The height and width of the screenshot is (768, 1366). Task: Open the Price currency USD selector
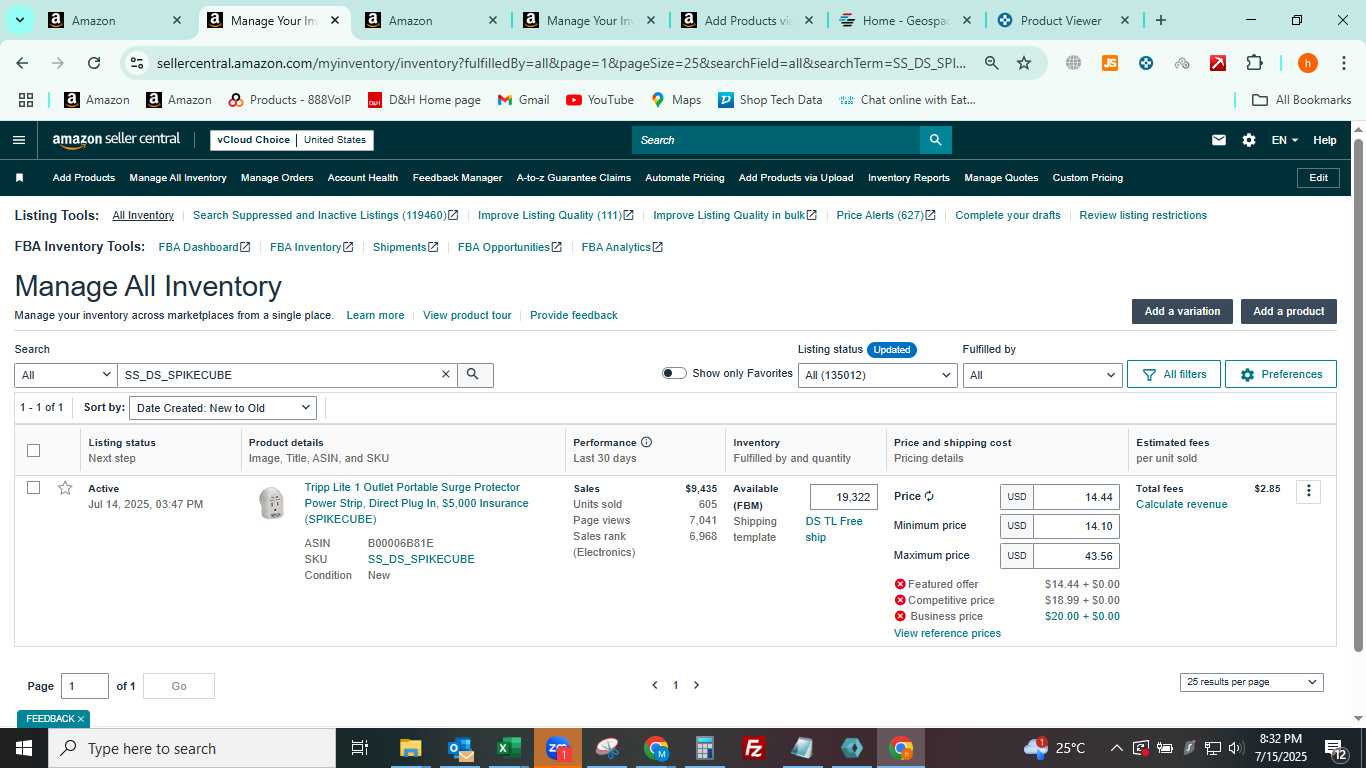(1017, 497)
